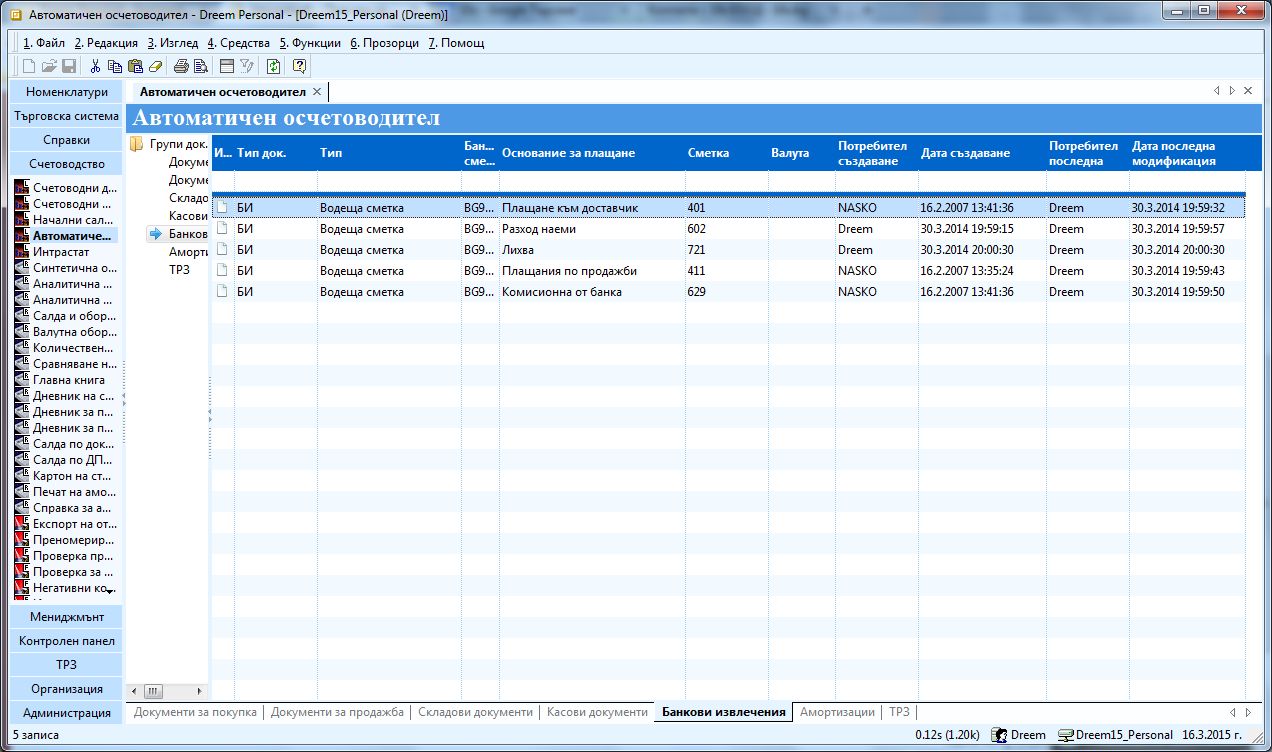Open Валутна обор... sidebar item
The width and height of the screenshot is (1272, 752).
click(x=66, y=331)
